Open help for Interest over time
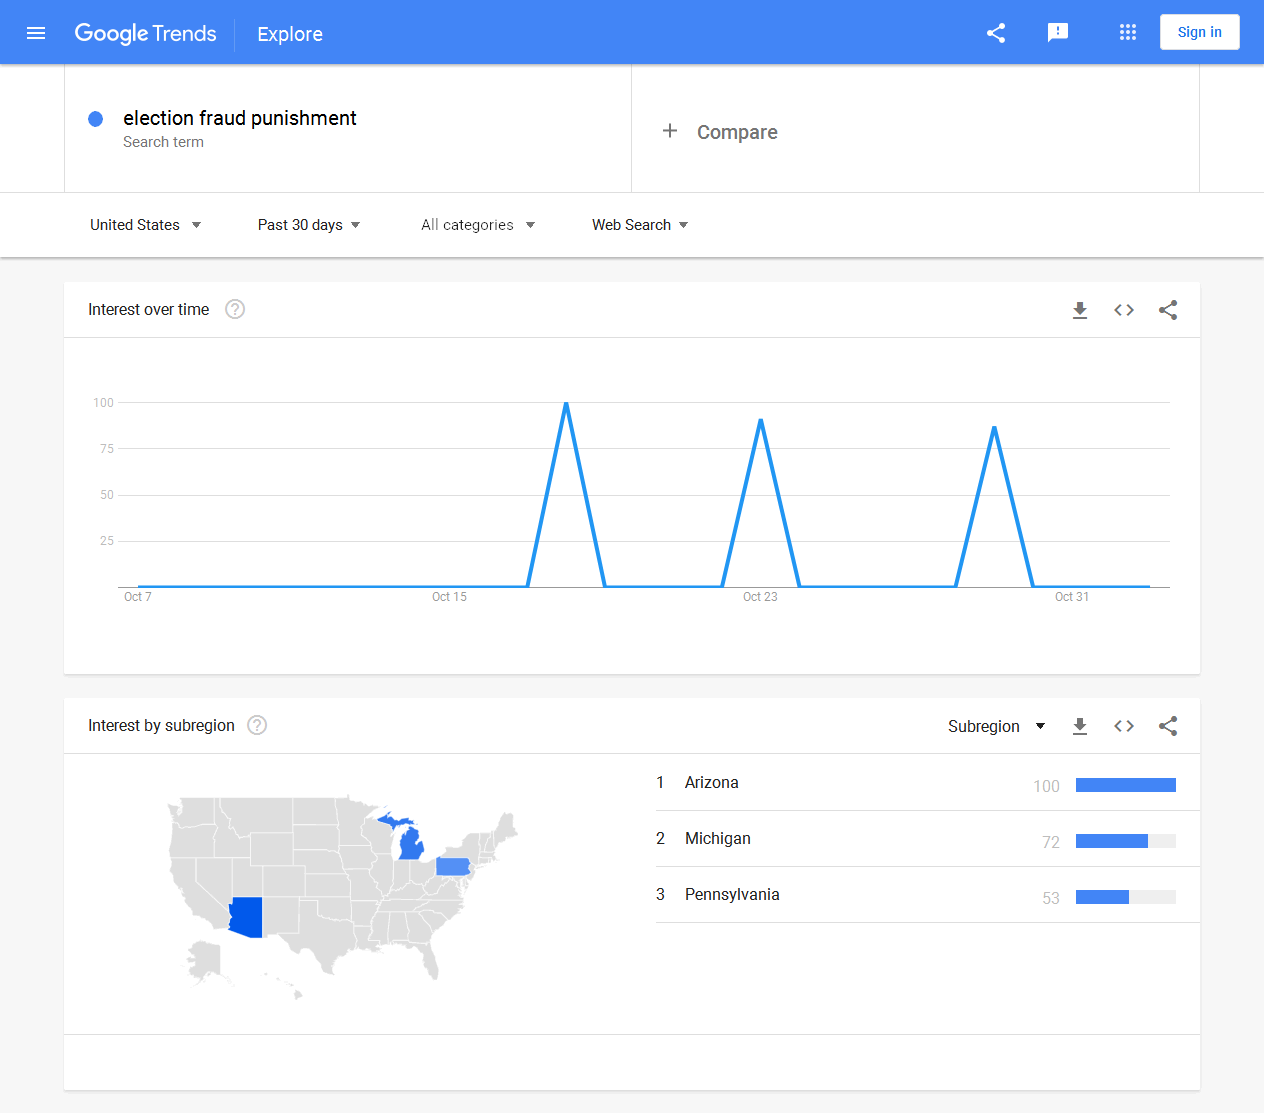 point(235,310)
